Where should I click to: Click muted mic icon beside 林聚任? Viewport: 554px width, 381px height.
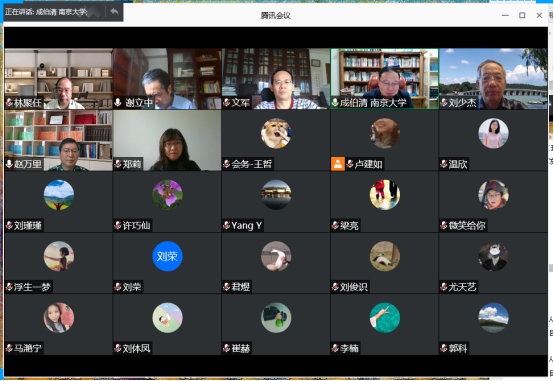click(x=10, y=103)
